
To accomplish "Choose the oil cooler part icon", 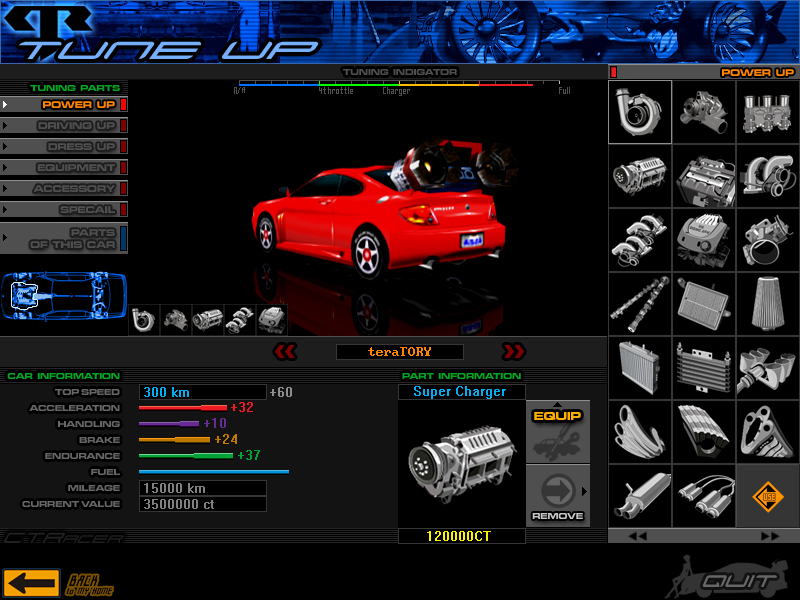I will point(704,368).
